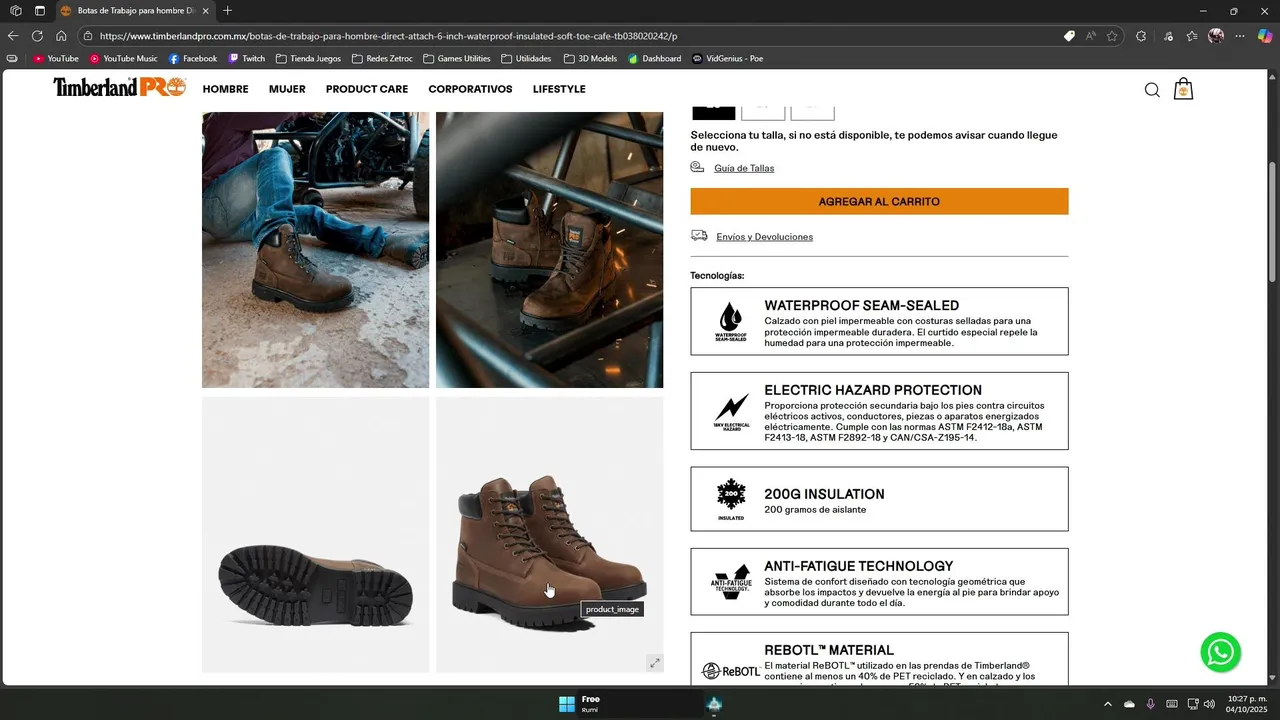Expand the 3D Models bookmark folder
This screenshot has width=1280, height=720.
click(590, 59)
